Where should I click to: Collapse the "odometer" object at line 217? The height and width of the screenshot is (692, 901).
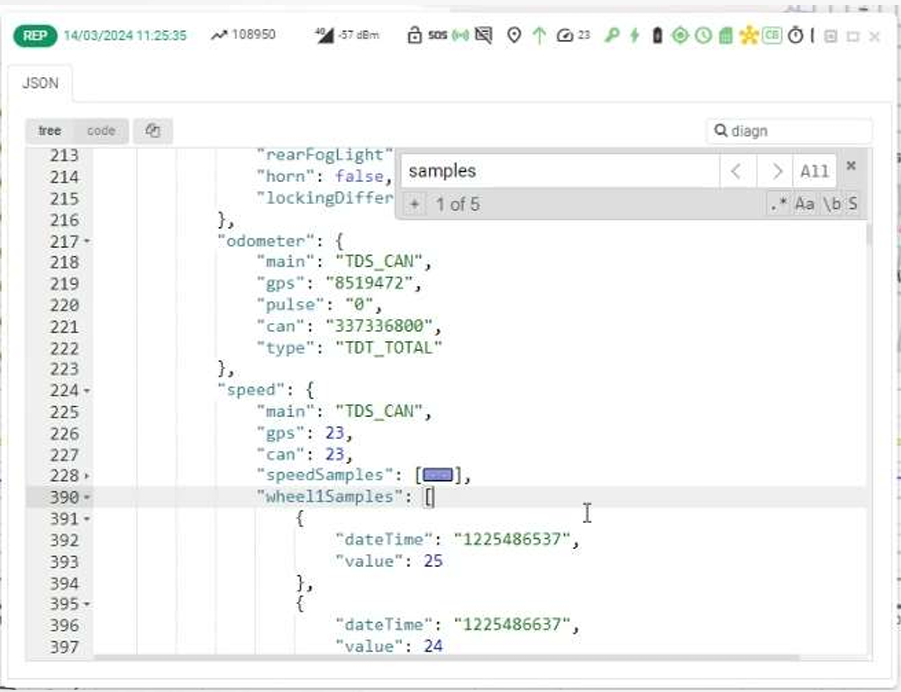(x=88, y=242)
